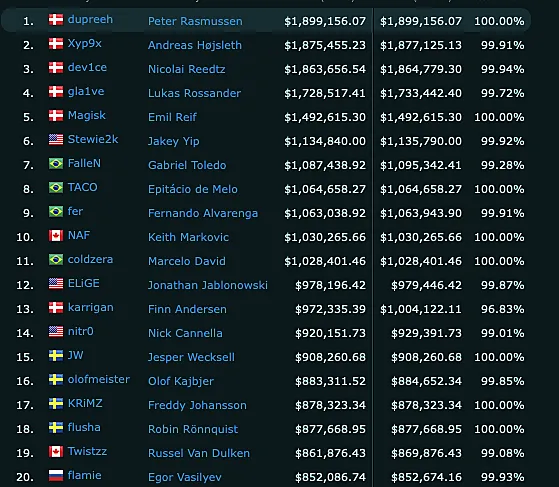This screenshot has width=559, height=487.
Task: Click the Denmark flag next to karrigan
Action: 56,307
